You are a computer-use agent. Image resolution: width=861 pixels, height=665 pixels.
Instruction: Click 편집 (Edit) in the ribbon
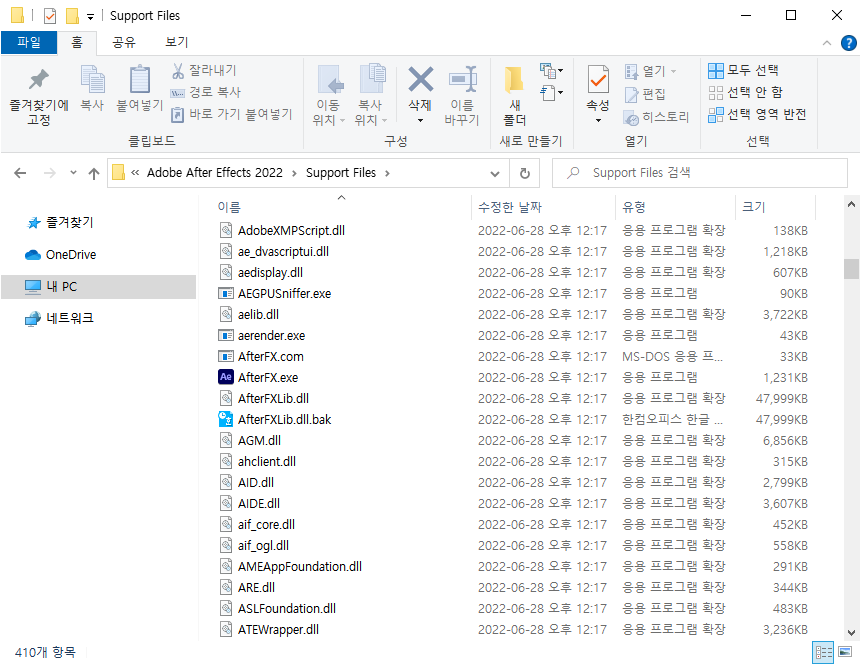tap(646, 94)
